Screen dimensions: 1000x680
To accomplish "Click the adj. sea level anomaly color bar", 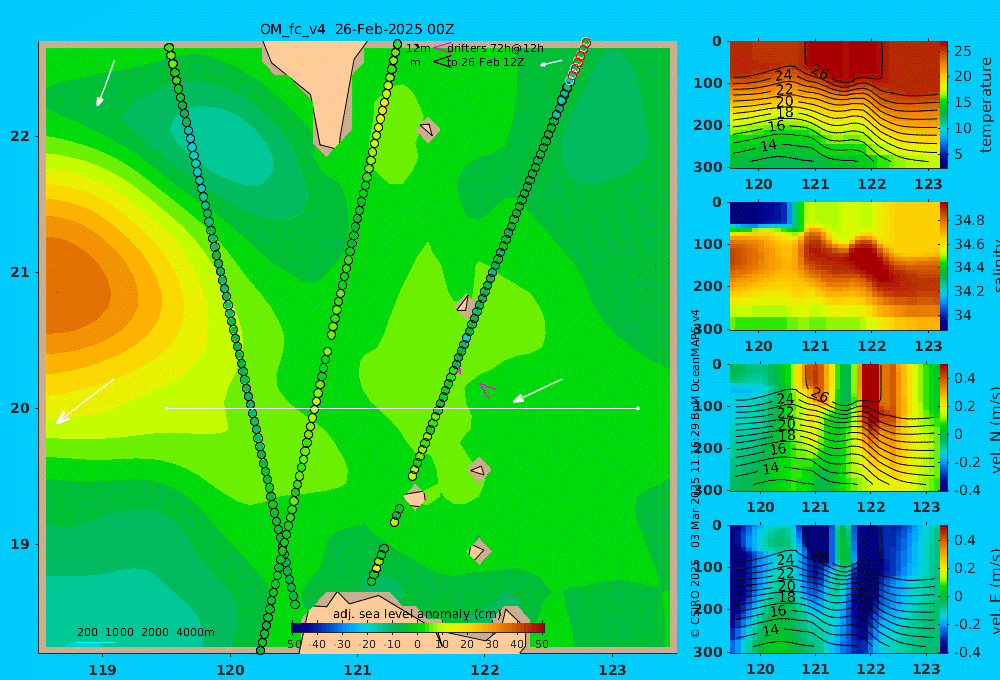I will click(x=418, y=628).
